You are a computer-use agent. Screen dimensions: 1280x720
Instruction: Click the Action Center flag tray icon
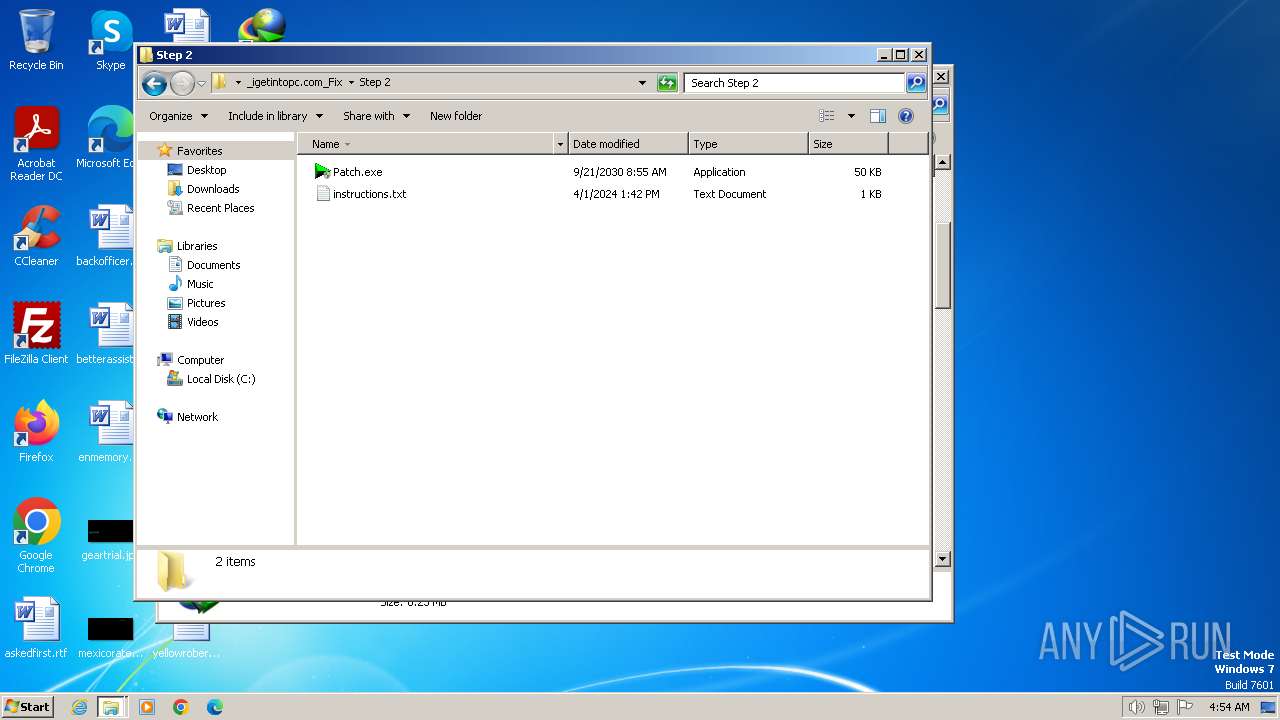[x=1186, y=707]
